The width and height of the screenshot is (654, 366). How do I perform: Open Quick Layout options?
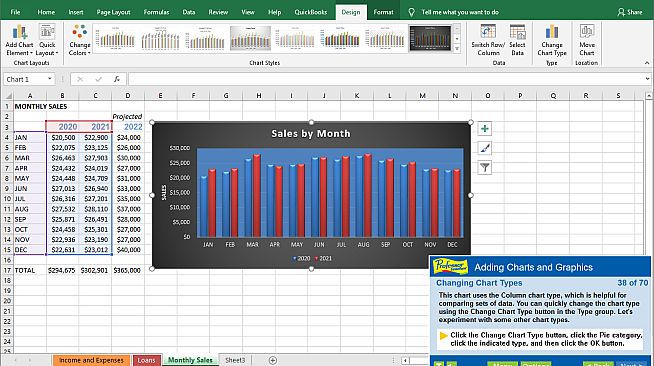(x=47, y=40)
